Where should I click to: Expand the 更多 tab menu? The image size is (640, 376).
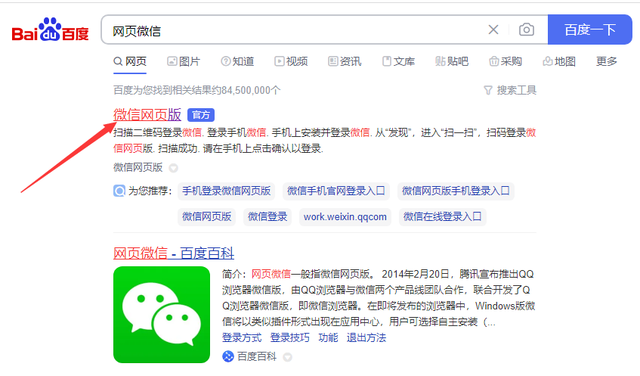(607, 62)
